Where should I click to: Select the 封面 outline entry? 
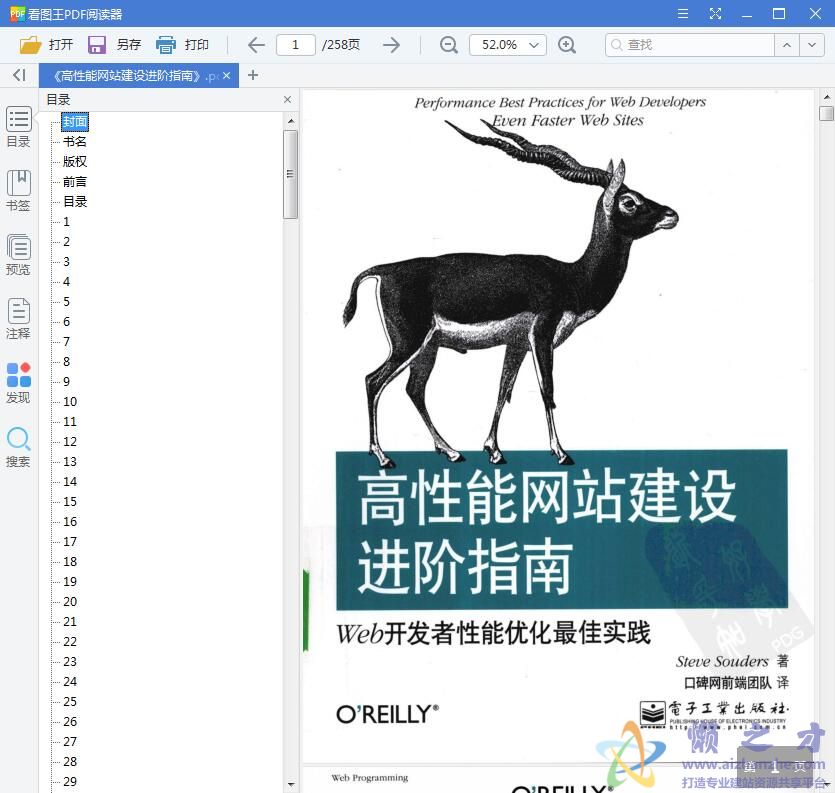click(x=75, y=121)
